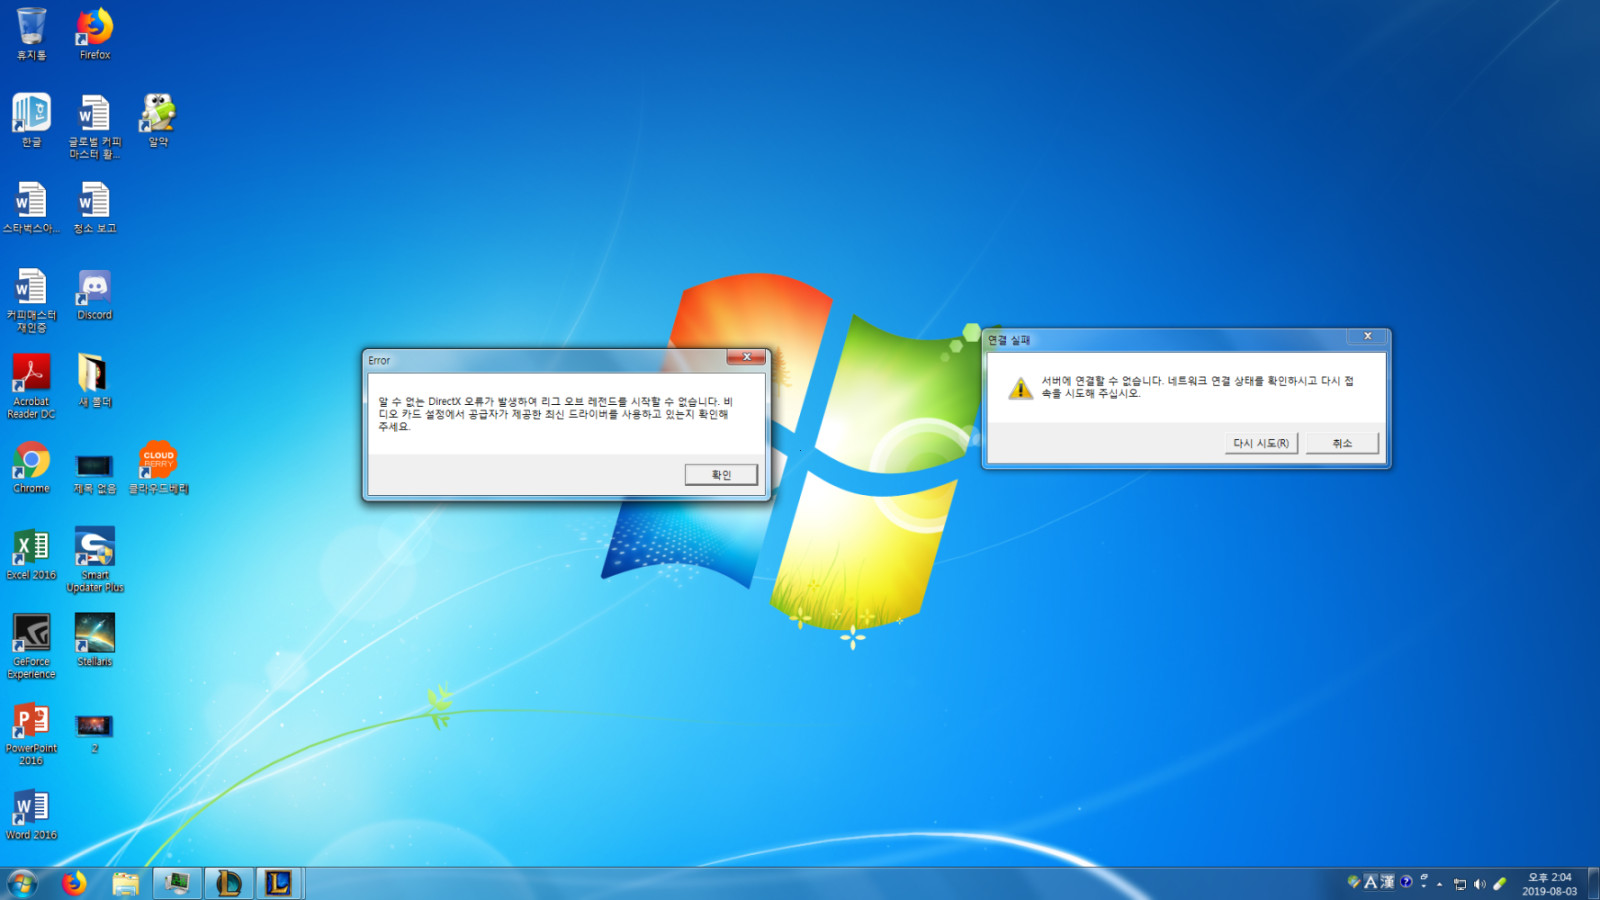Screen dimensions: 1600x900
Task: Toggle the 漢 Hanja conversion button
Action: [x=1387, y=882]
